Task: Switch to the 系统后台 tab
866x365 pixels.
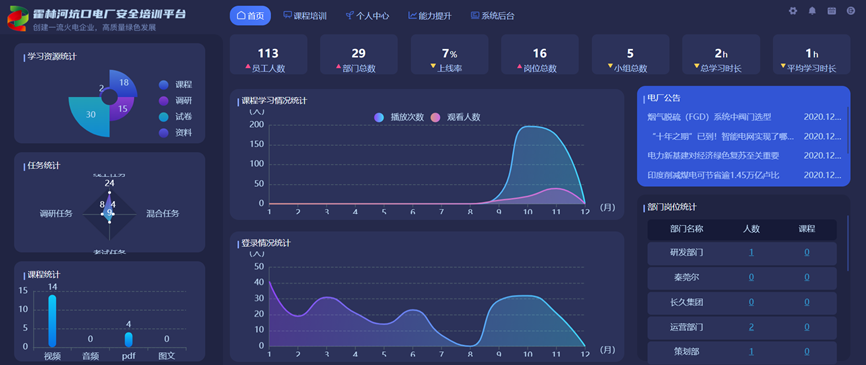Action: click(x=493, y=16)
